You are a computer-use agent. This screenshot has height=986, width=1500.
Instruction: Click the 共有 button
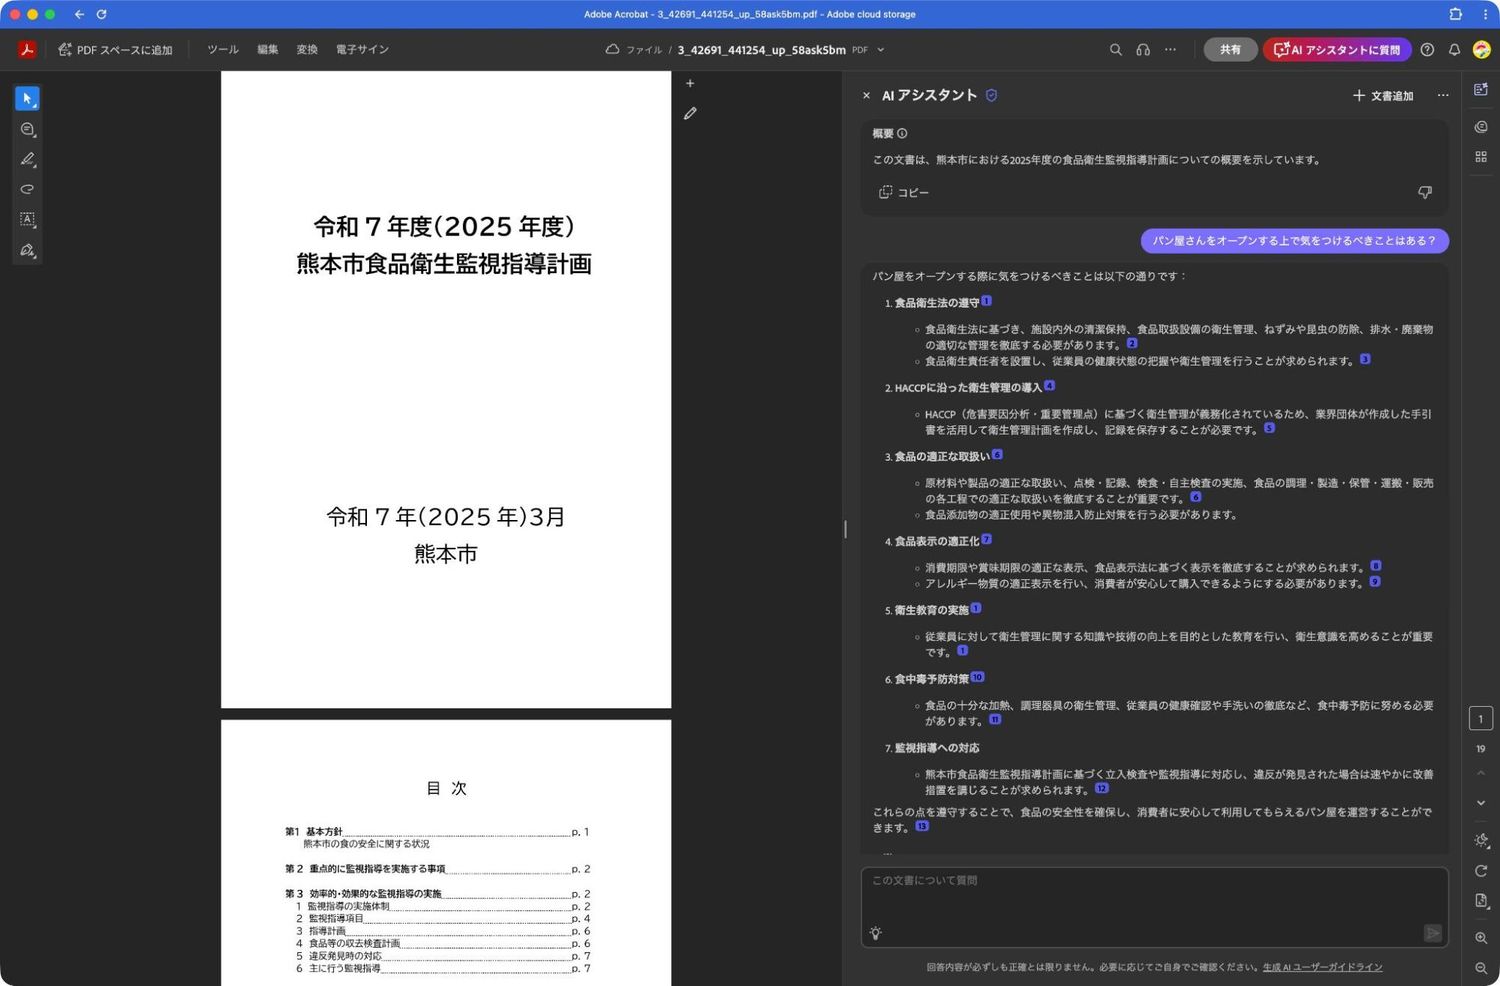[x=1230, y=49]
